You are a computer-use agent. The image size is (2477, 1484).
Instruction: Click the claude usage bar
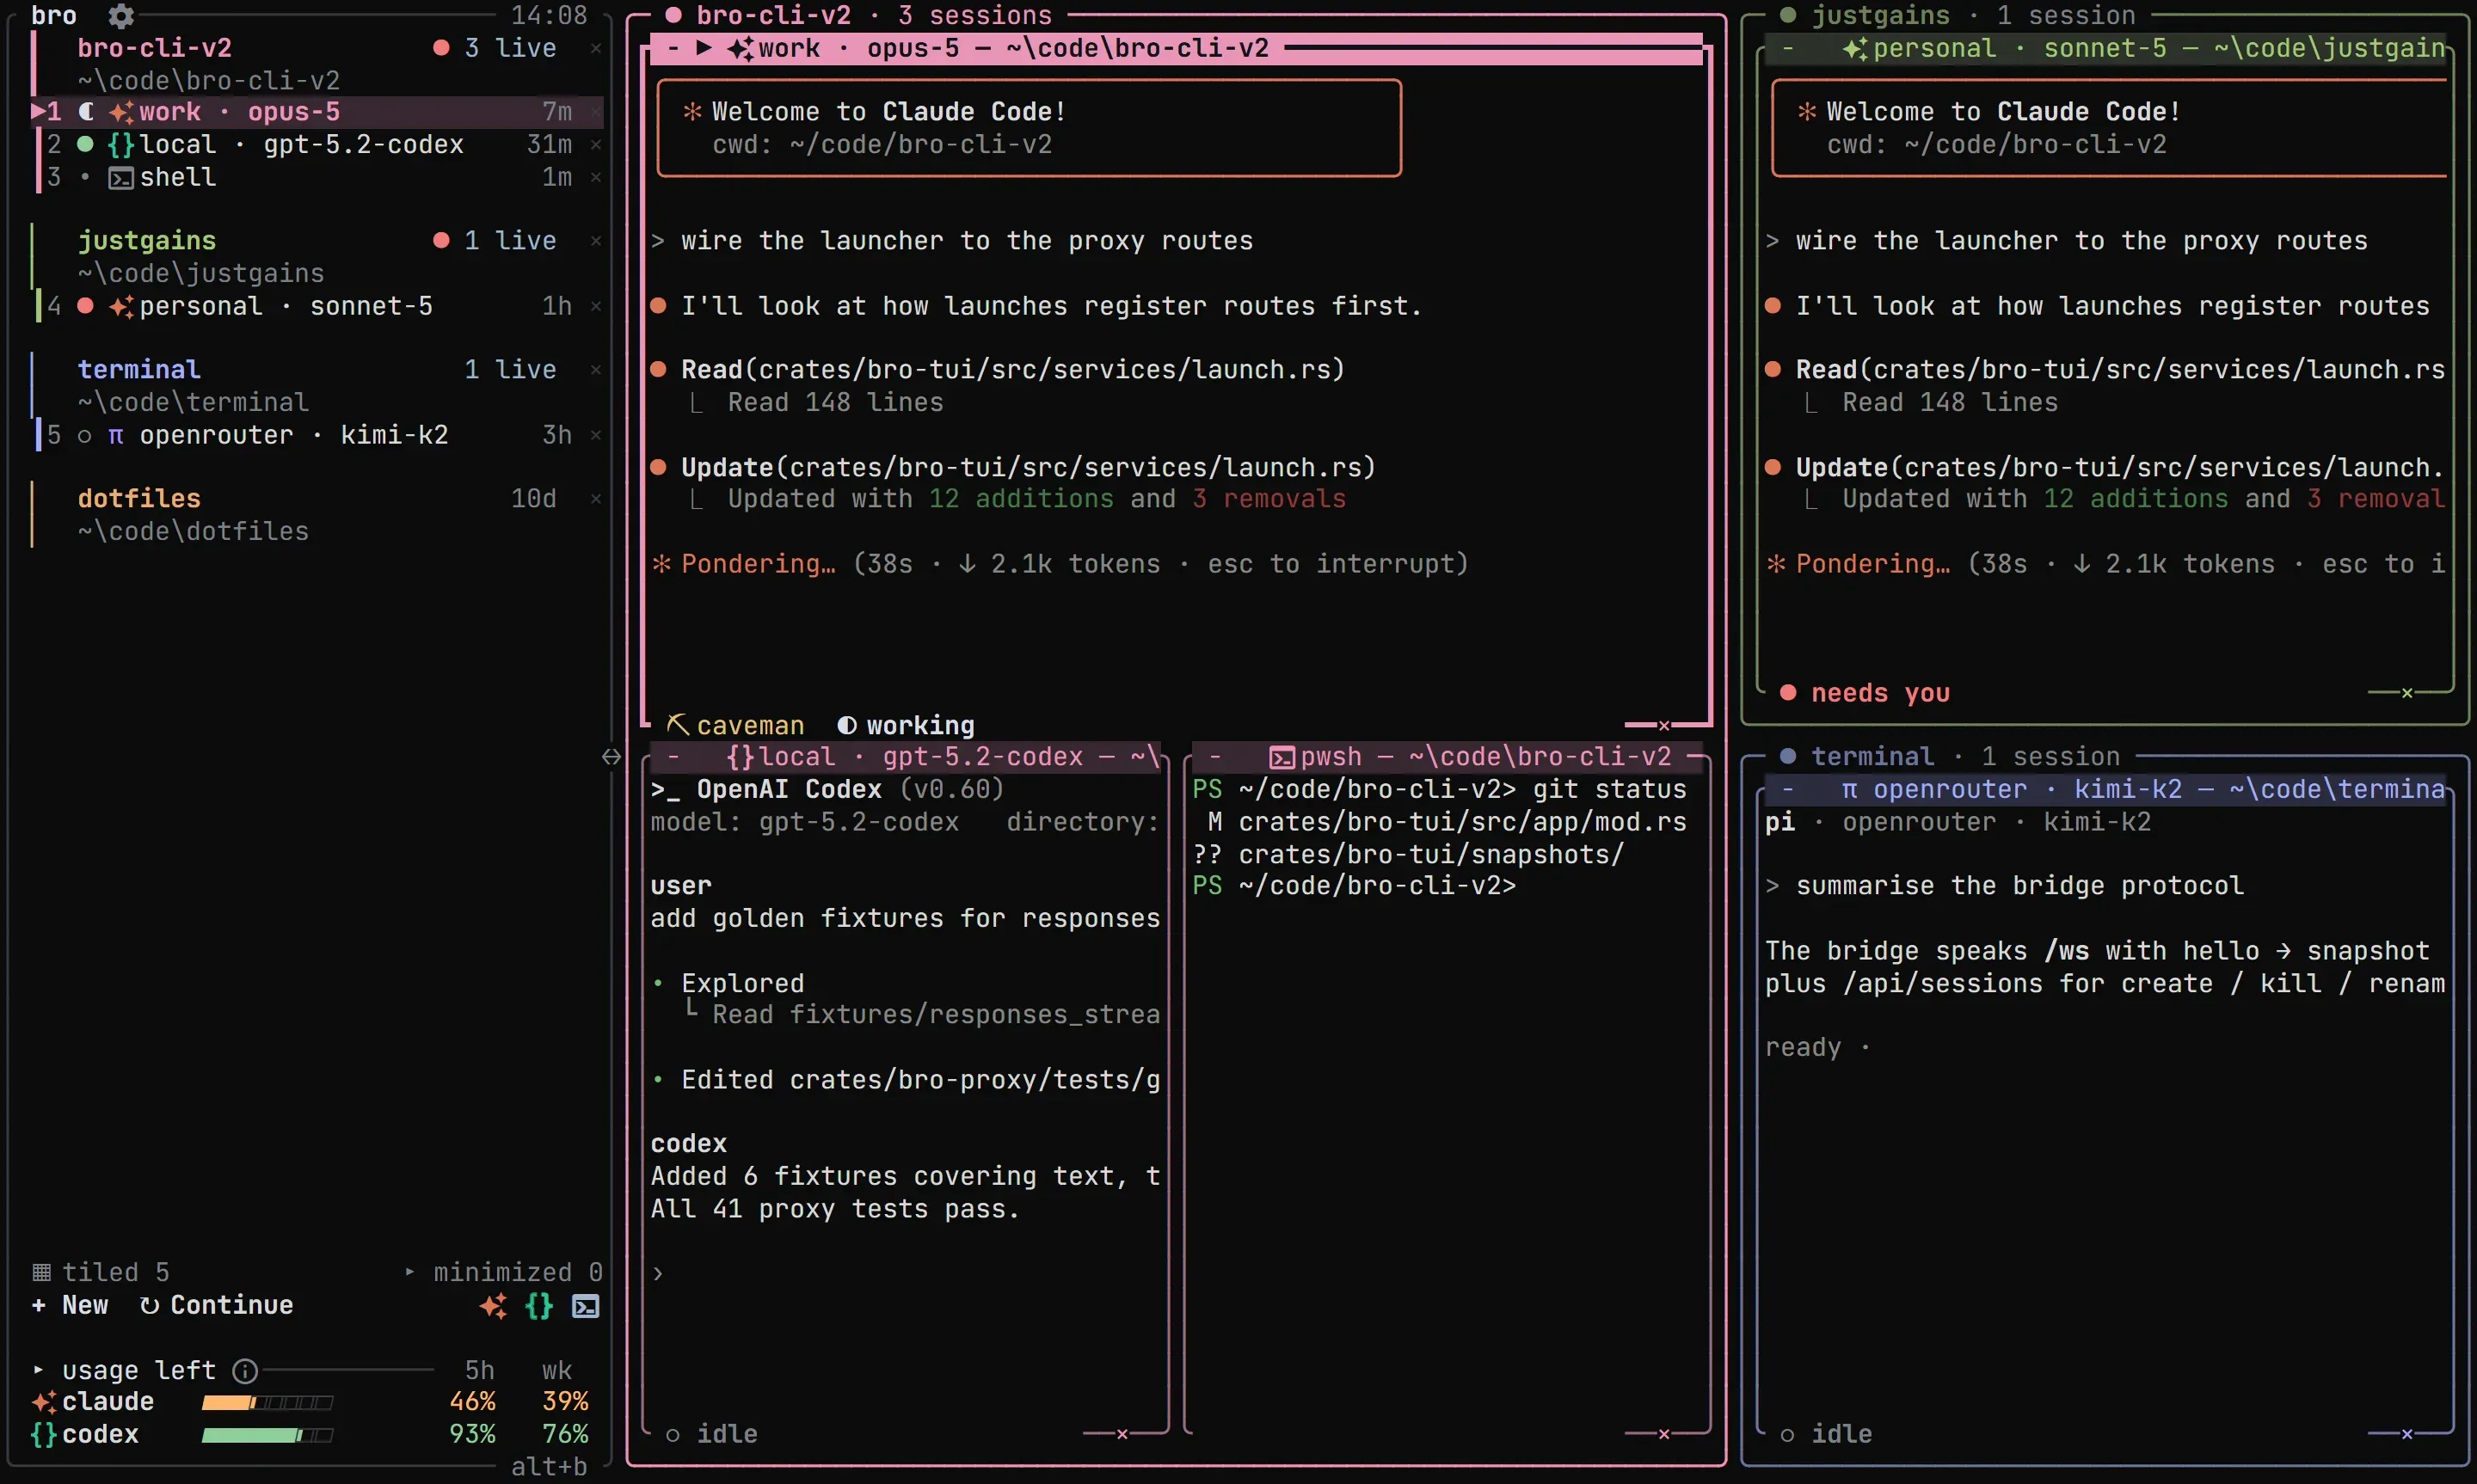click(267, 1403)
